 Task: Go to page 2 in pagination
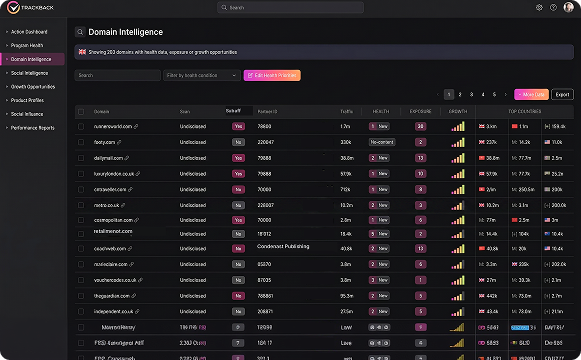pyautogui.click(x=460, y=94)
